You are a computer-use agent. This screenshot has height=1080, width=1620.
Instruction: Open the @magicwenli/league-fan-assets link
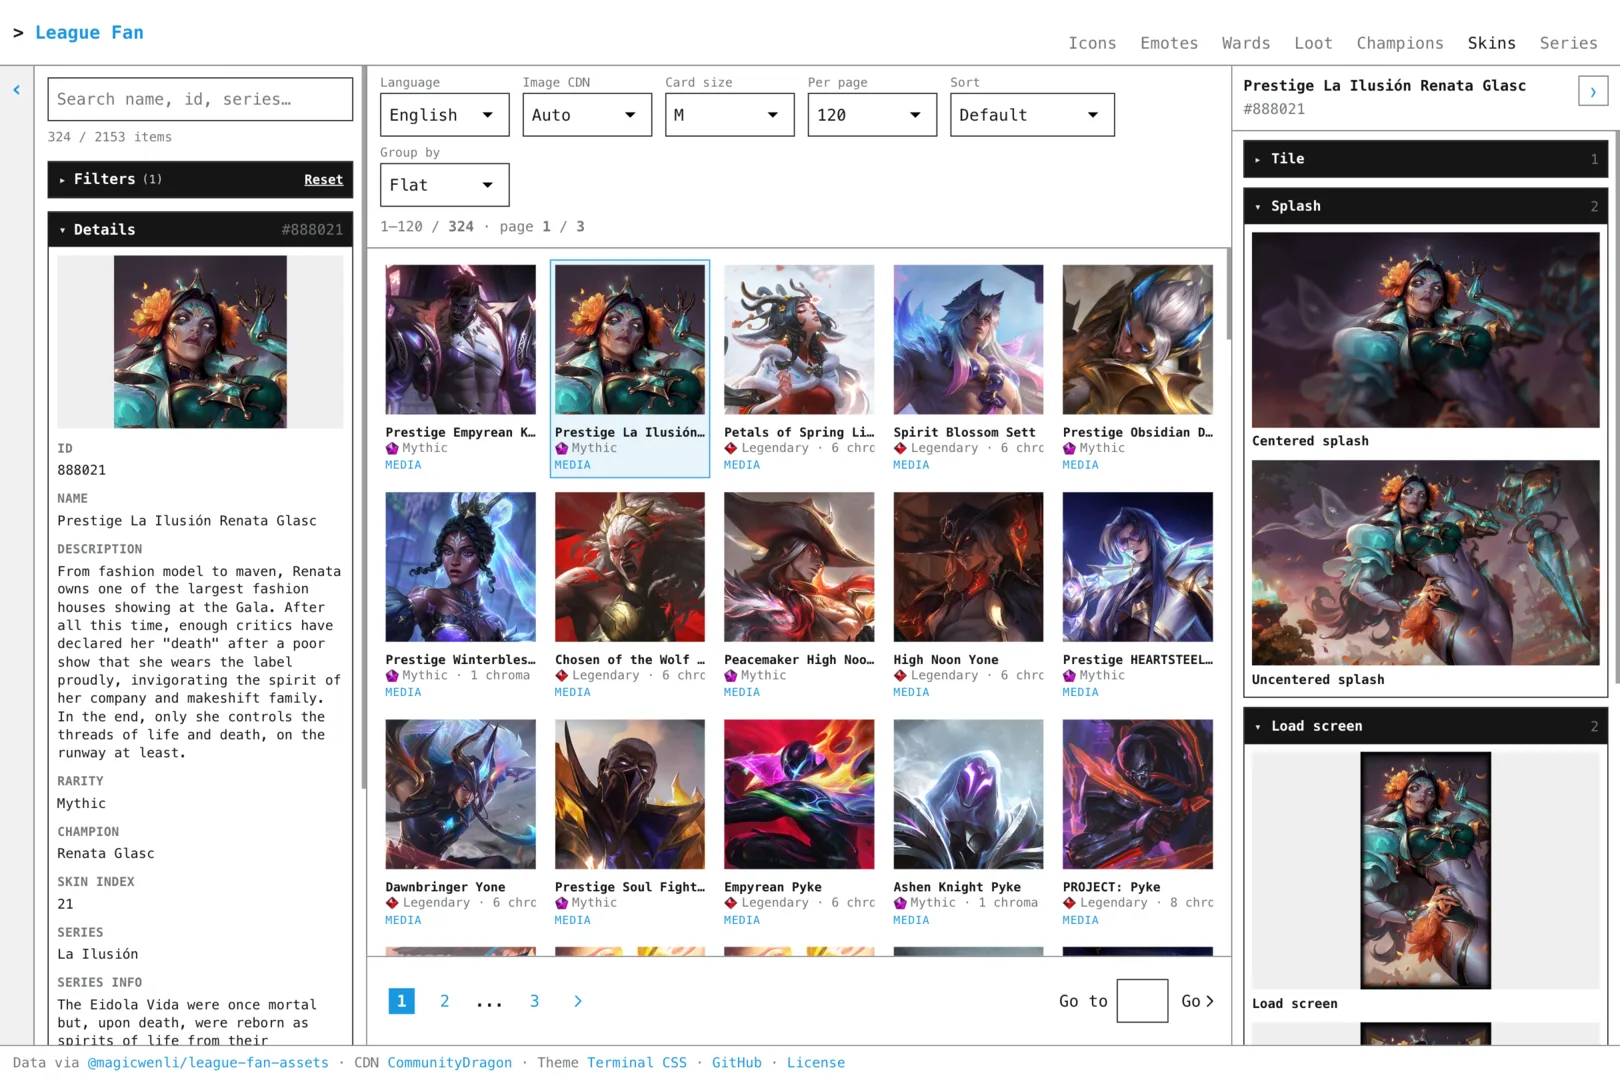208,1063
